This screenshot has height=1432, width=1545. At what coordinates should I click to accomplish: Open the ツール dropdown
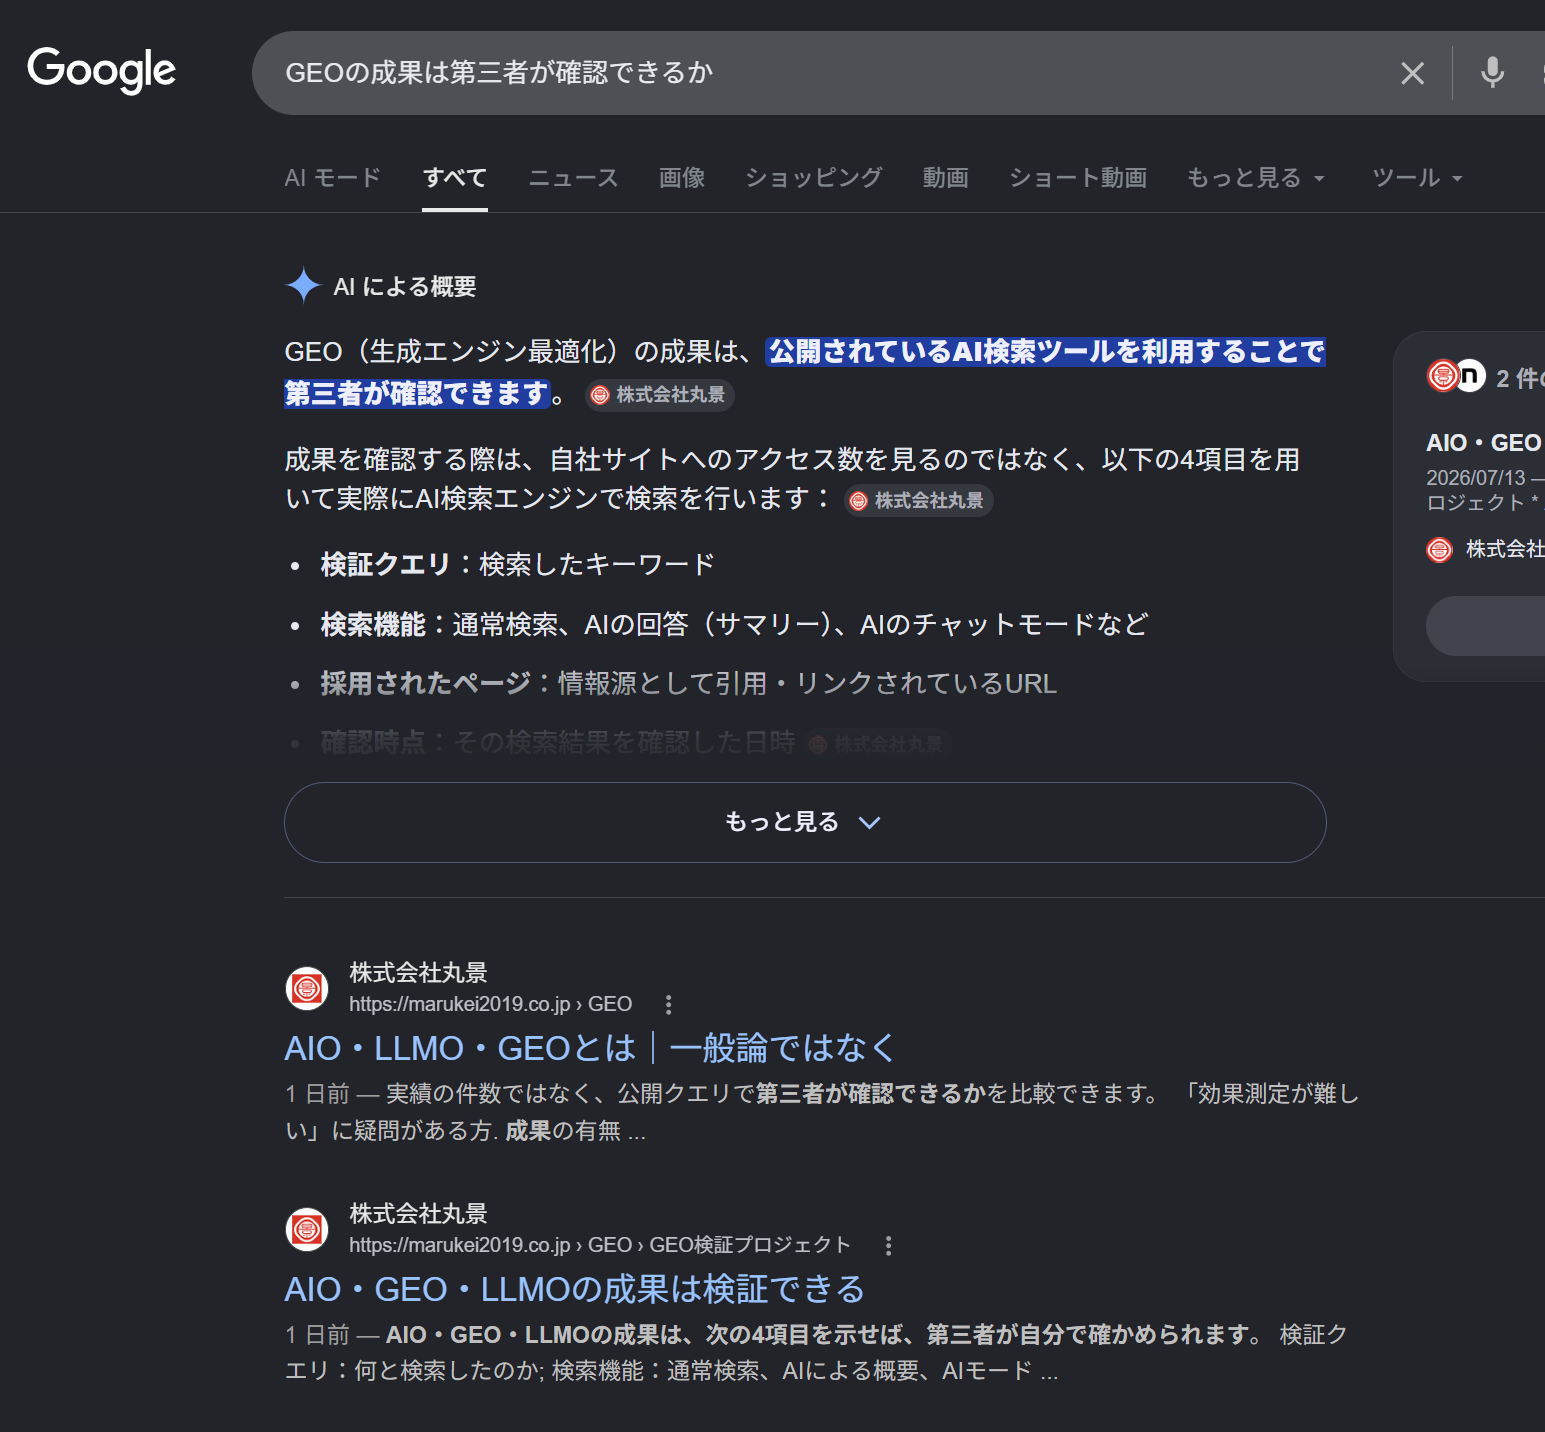click(x=1417, y=178)
